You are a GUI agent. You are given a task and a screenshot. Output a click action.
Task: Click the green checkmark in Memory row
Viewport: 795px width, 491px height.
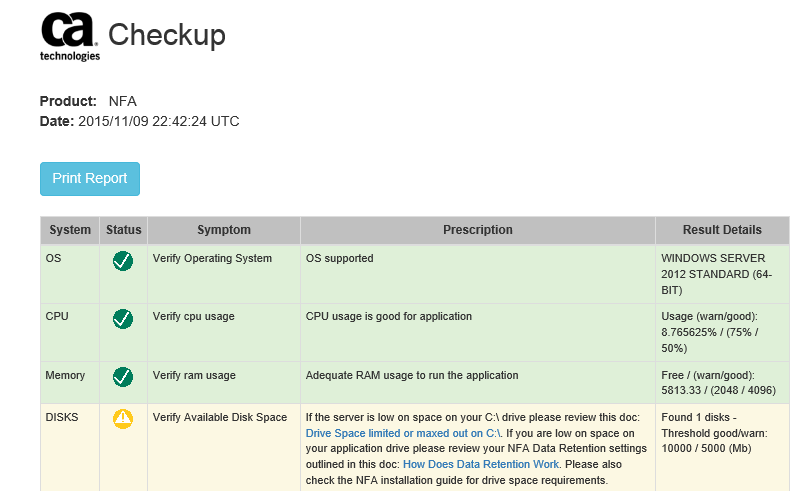[x=123, y=377]
